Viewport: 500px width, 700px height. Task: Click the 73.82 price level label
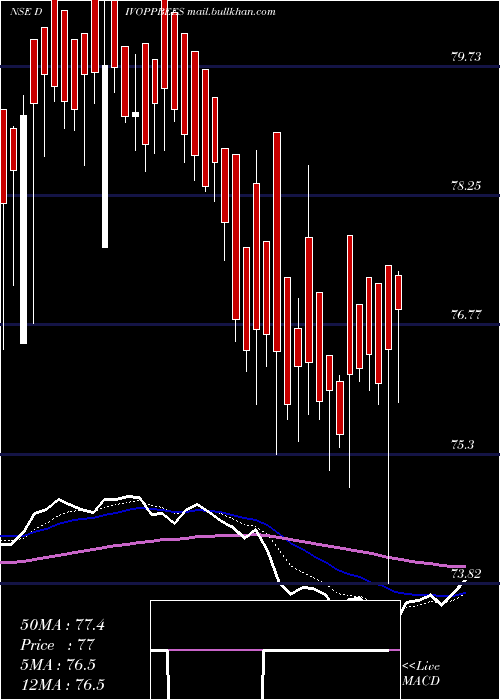click(466, 574)
